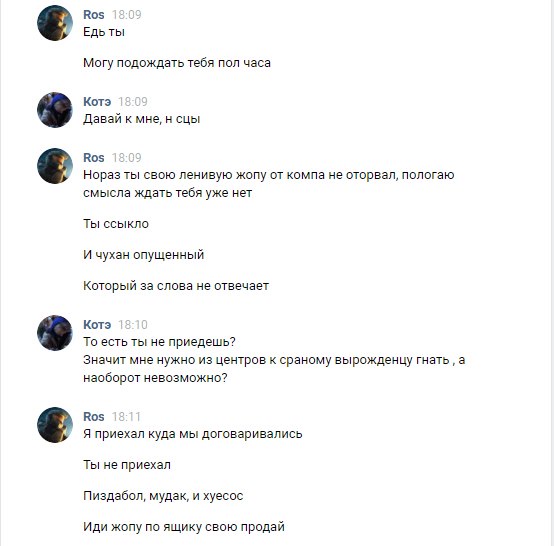
Task: Select the message 'Давай к мне, н сцы'
Action: [142, 119]
